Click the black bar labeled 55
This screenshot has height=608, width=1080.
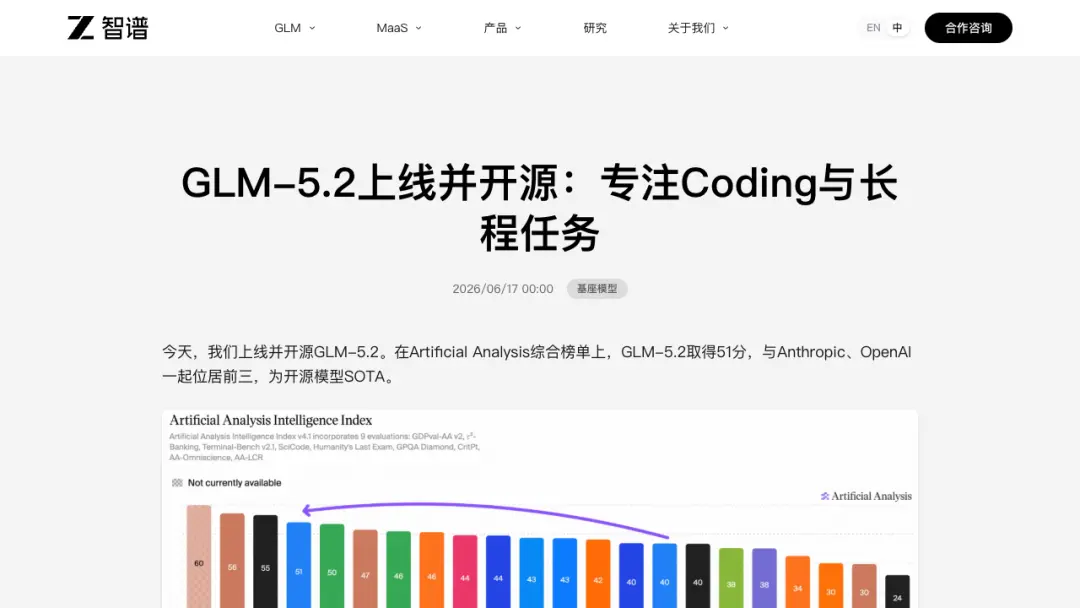tap(265, 561)
